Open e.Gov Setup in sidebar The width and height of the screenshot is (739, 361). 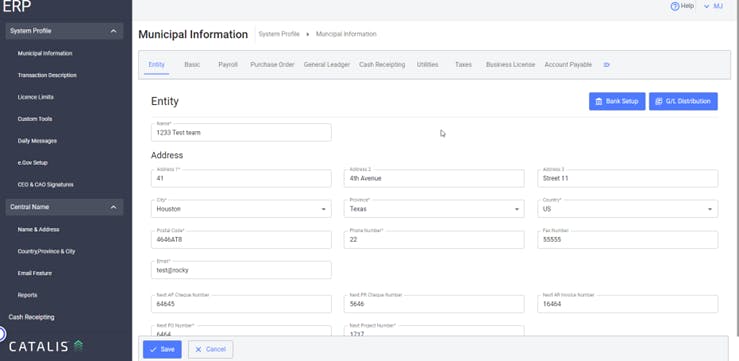(x=33, y=163)
